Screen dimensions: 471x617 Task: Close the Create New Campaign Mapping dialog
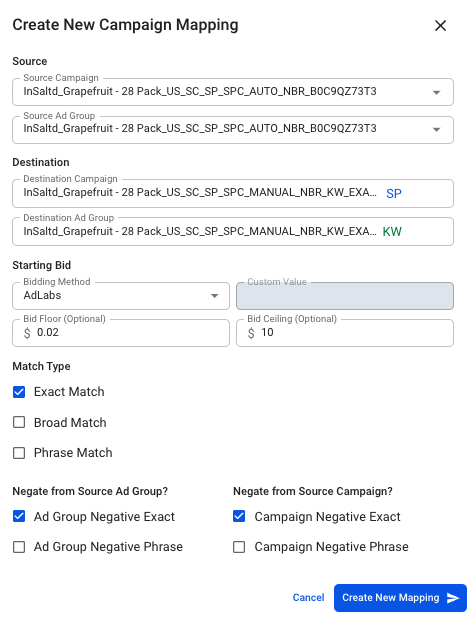pos(440,26)
